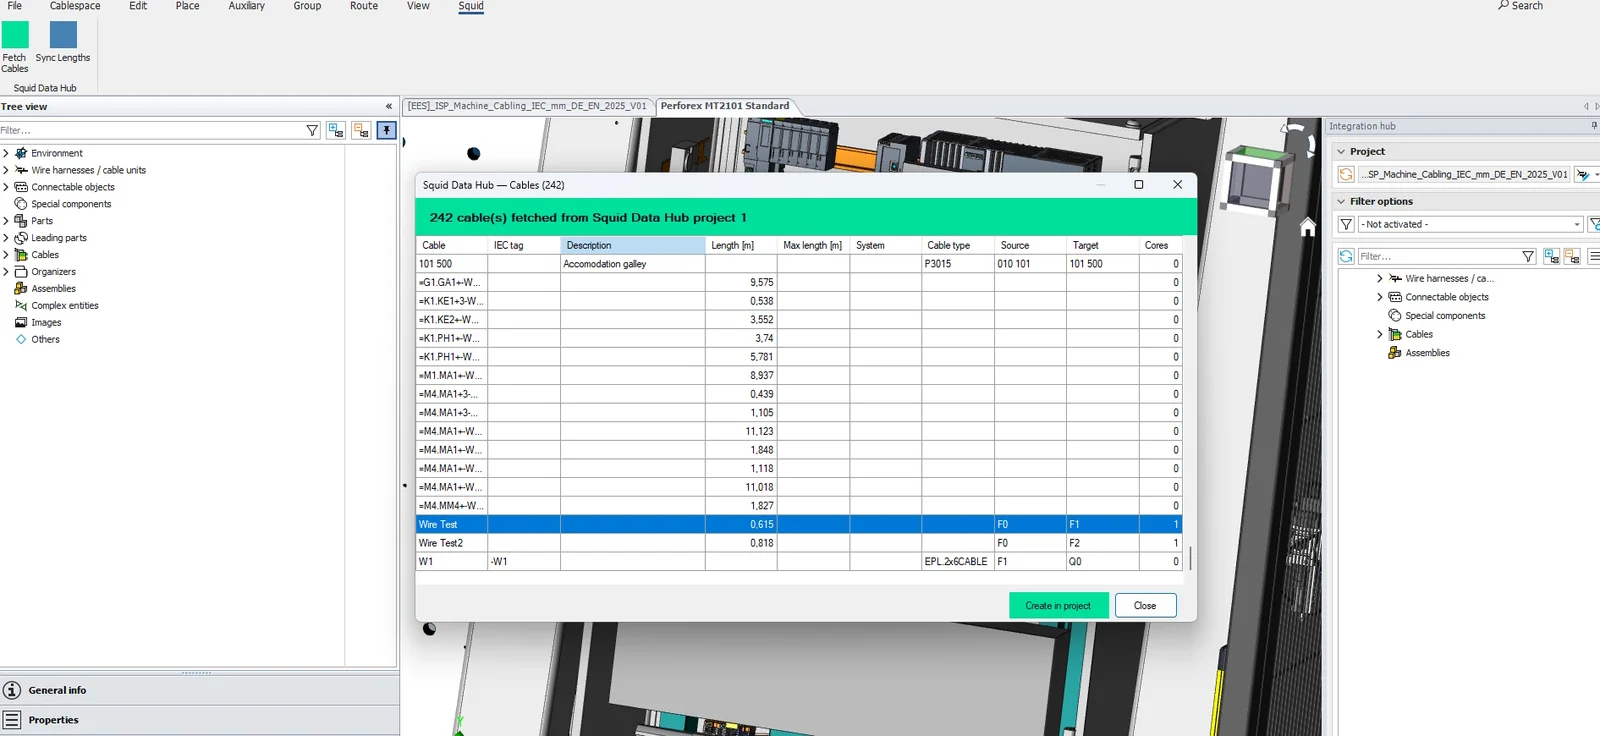Click the Close button in Squid dialog
Screen dimensions: 1600x736
click(1145, 605)
